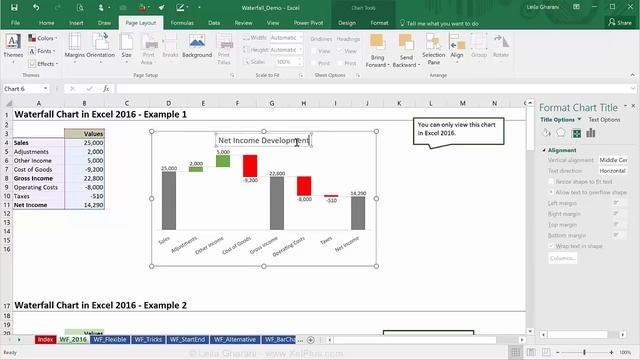Open the File tab
The image size is (640, 360).
16,23
